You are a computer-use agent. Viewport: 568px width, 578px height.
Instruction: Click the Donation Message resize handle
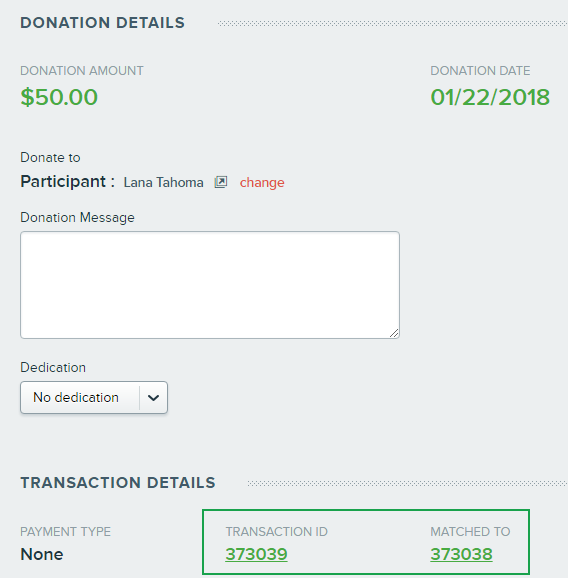(394, 333)
